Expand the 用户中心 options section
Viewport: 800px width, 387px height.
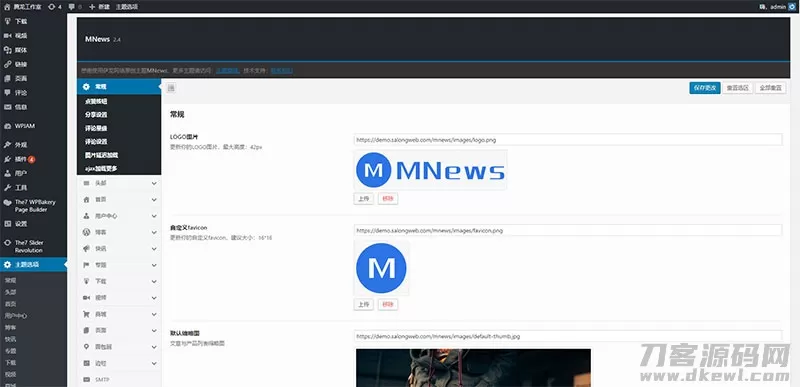(119, 216)
